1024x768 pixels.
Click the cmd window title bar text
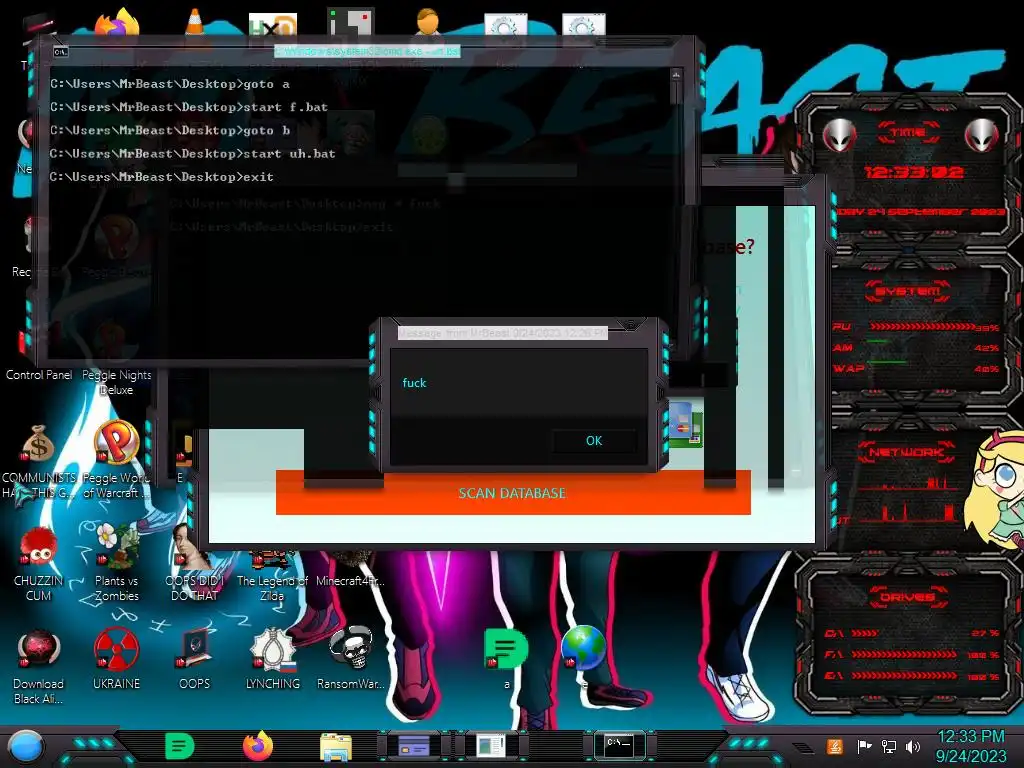(367, 51)
